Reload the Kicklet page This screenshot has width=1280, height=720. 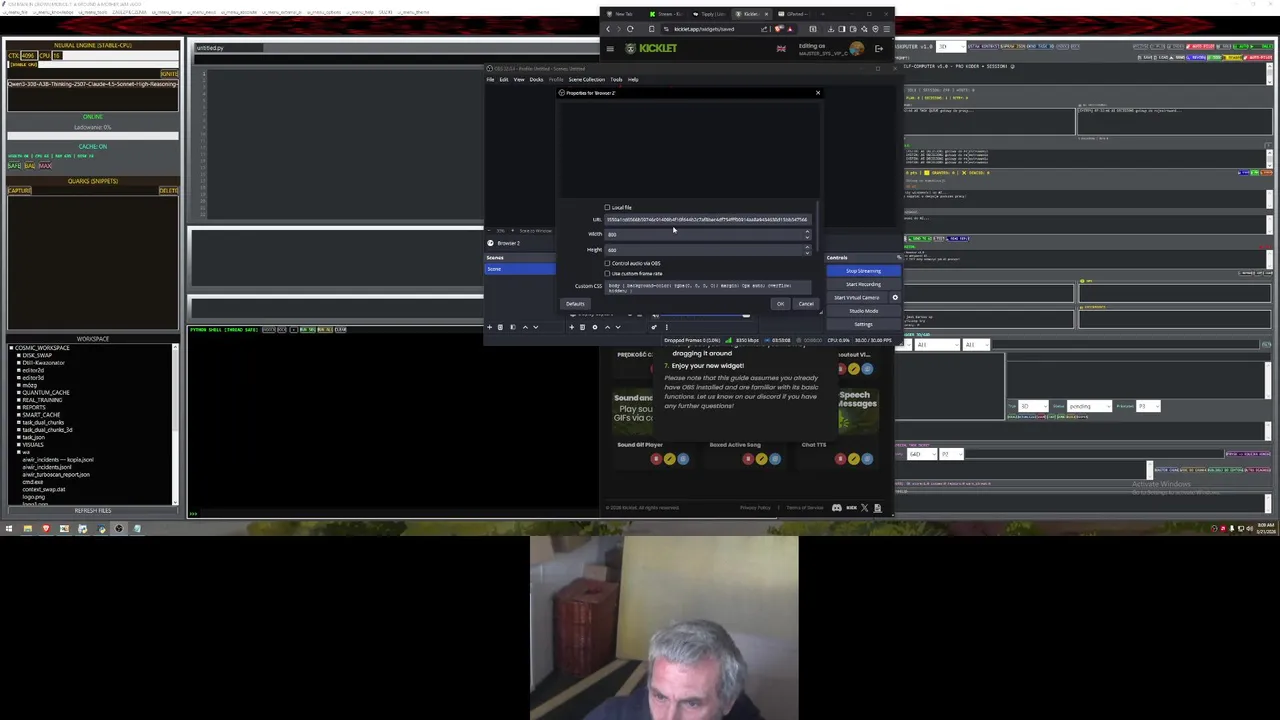[x=630, y=29]
